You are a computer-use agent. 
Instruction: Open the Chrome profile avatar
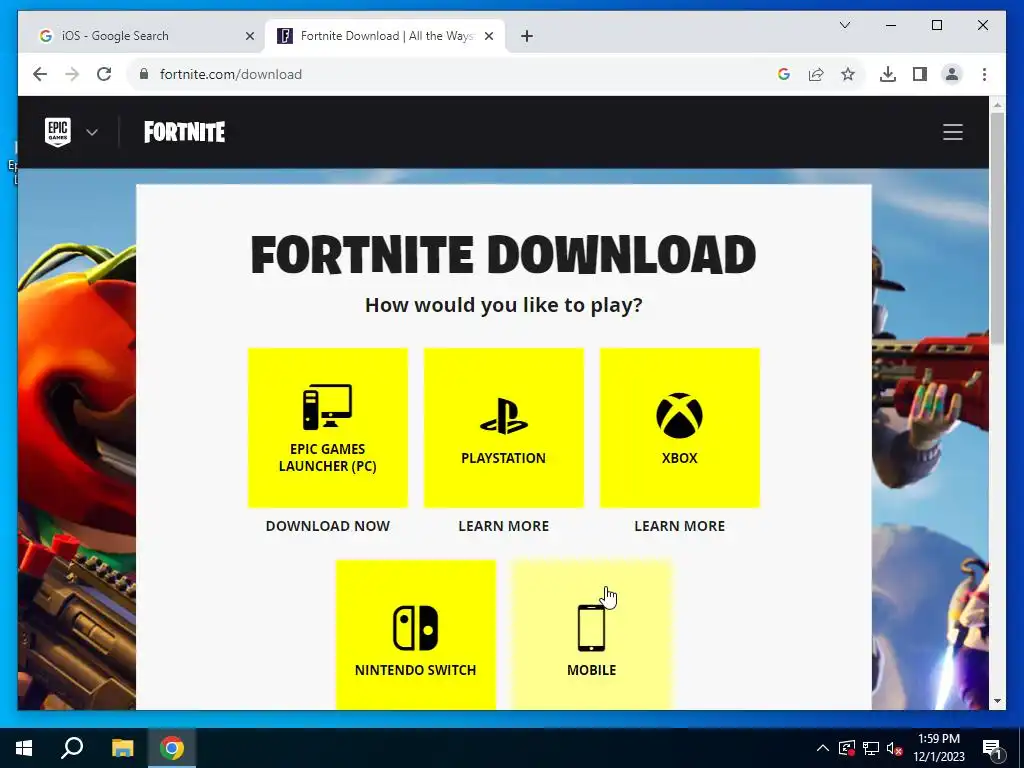pyautogui.click(x=952, y=74)
